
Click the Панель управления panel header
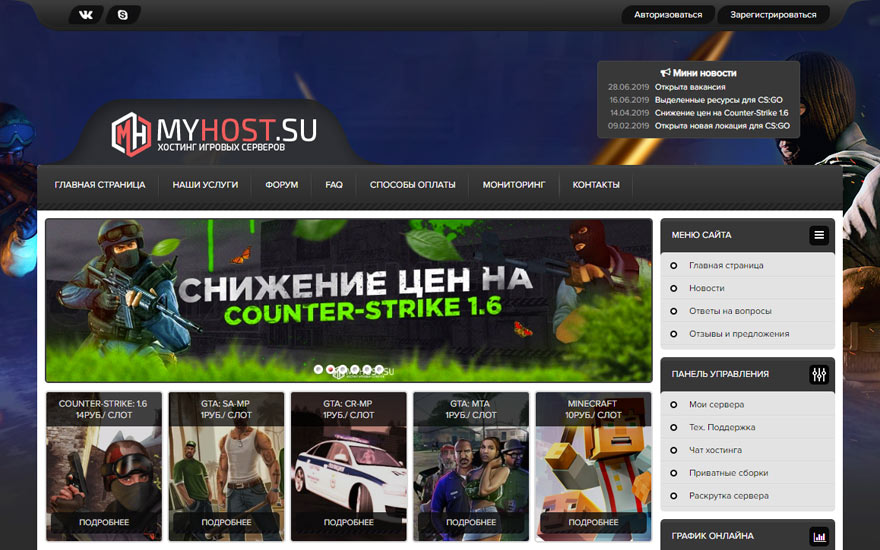748,374
